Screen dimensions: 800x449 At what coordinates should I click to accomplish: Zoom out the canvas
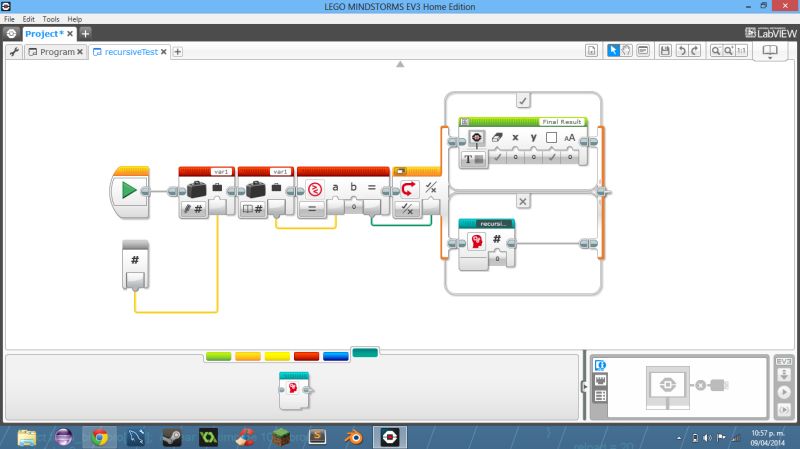click(716, 51)
